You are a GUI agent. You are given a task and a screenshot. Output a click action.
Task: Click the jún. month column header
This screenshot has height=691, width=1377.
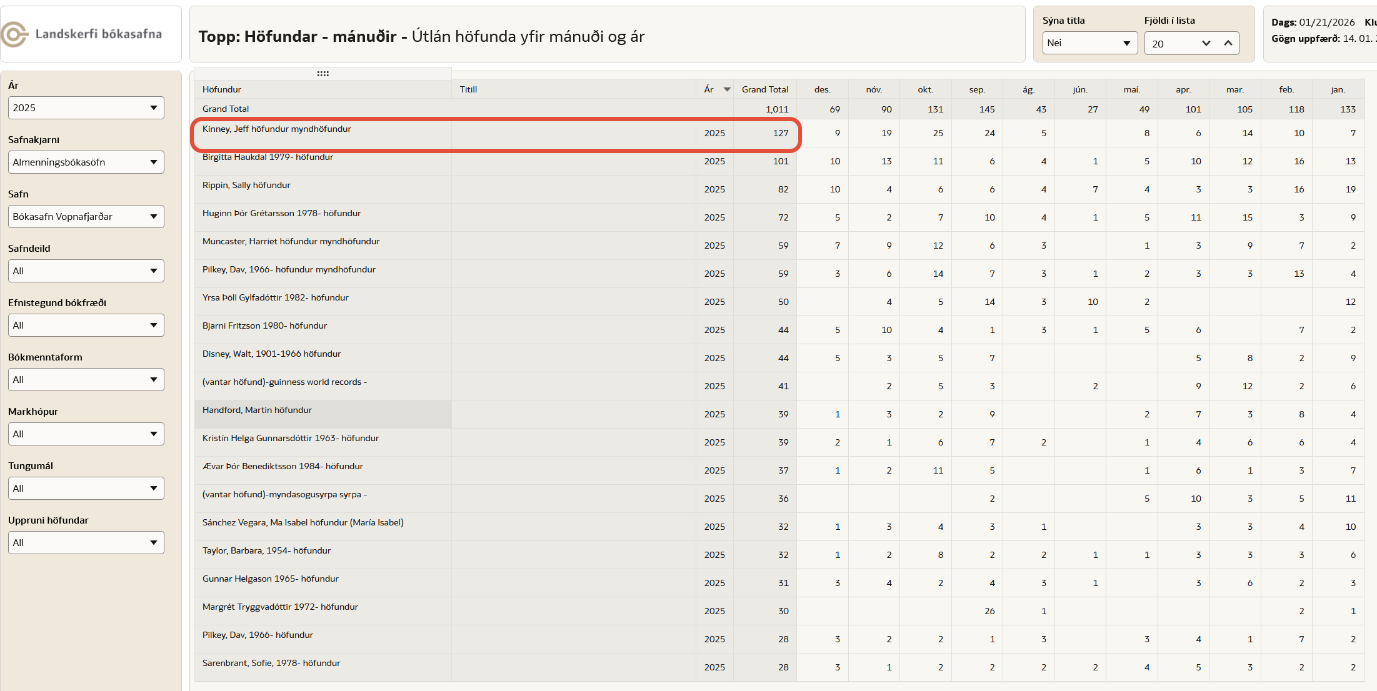click(x=1080, y=89)
